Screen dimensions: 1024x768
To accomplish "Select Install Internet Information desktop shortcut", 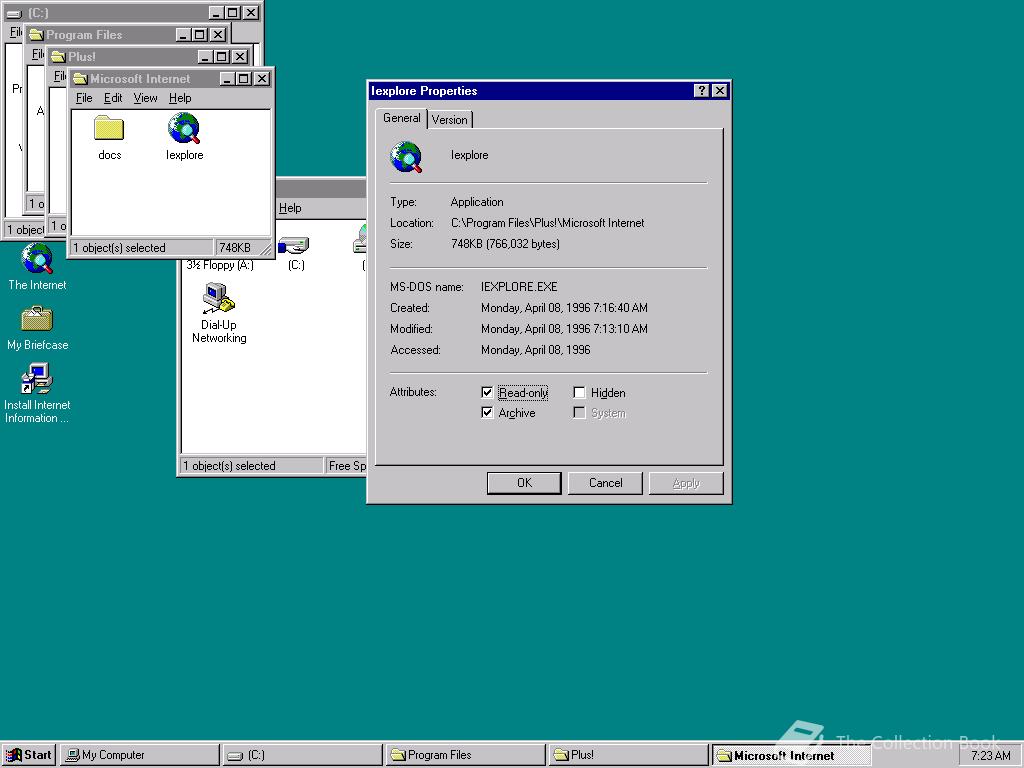I will coord(37,379).
